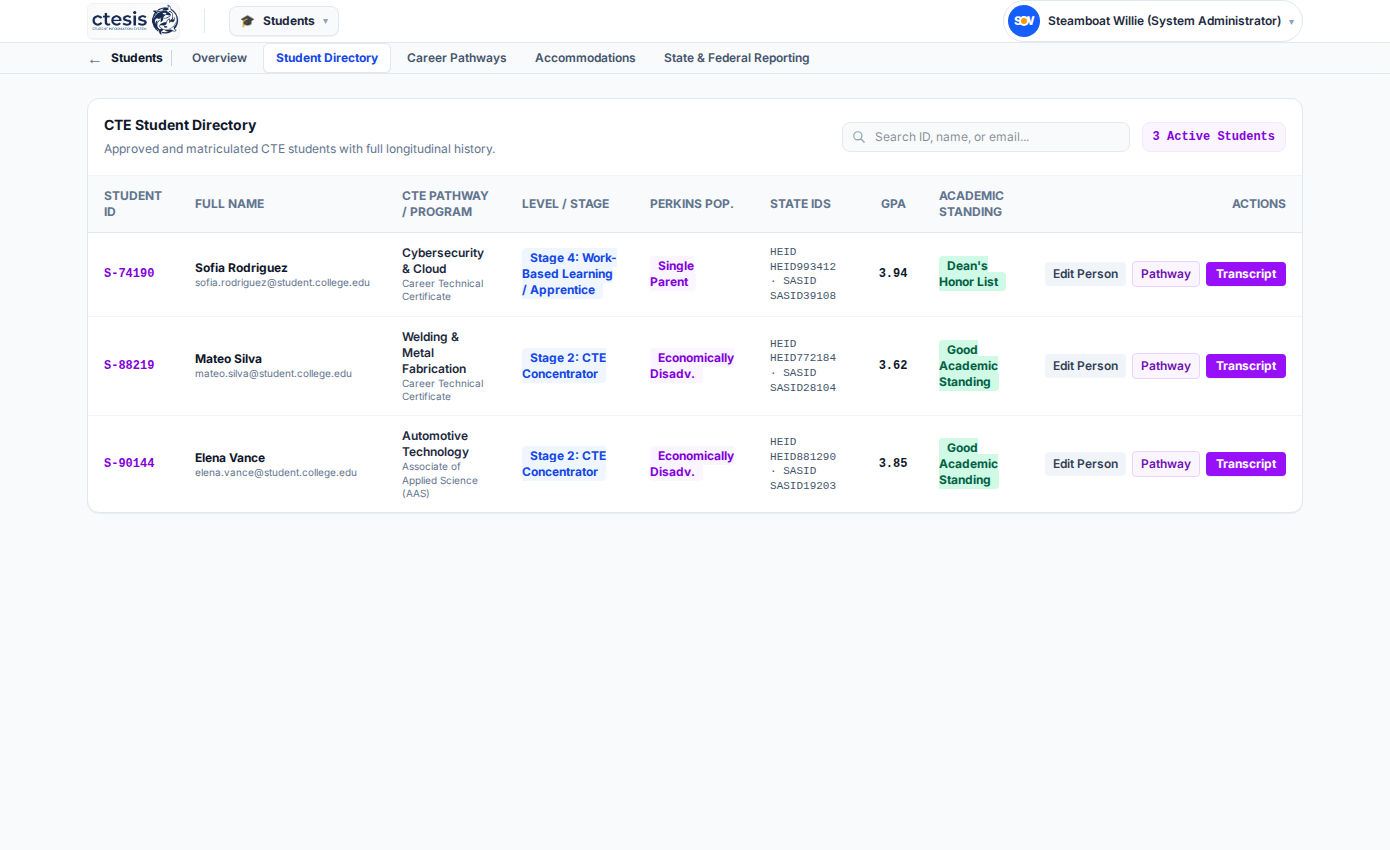Switch to the Overview tab

[x=219, y=58]
